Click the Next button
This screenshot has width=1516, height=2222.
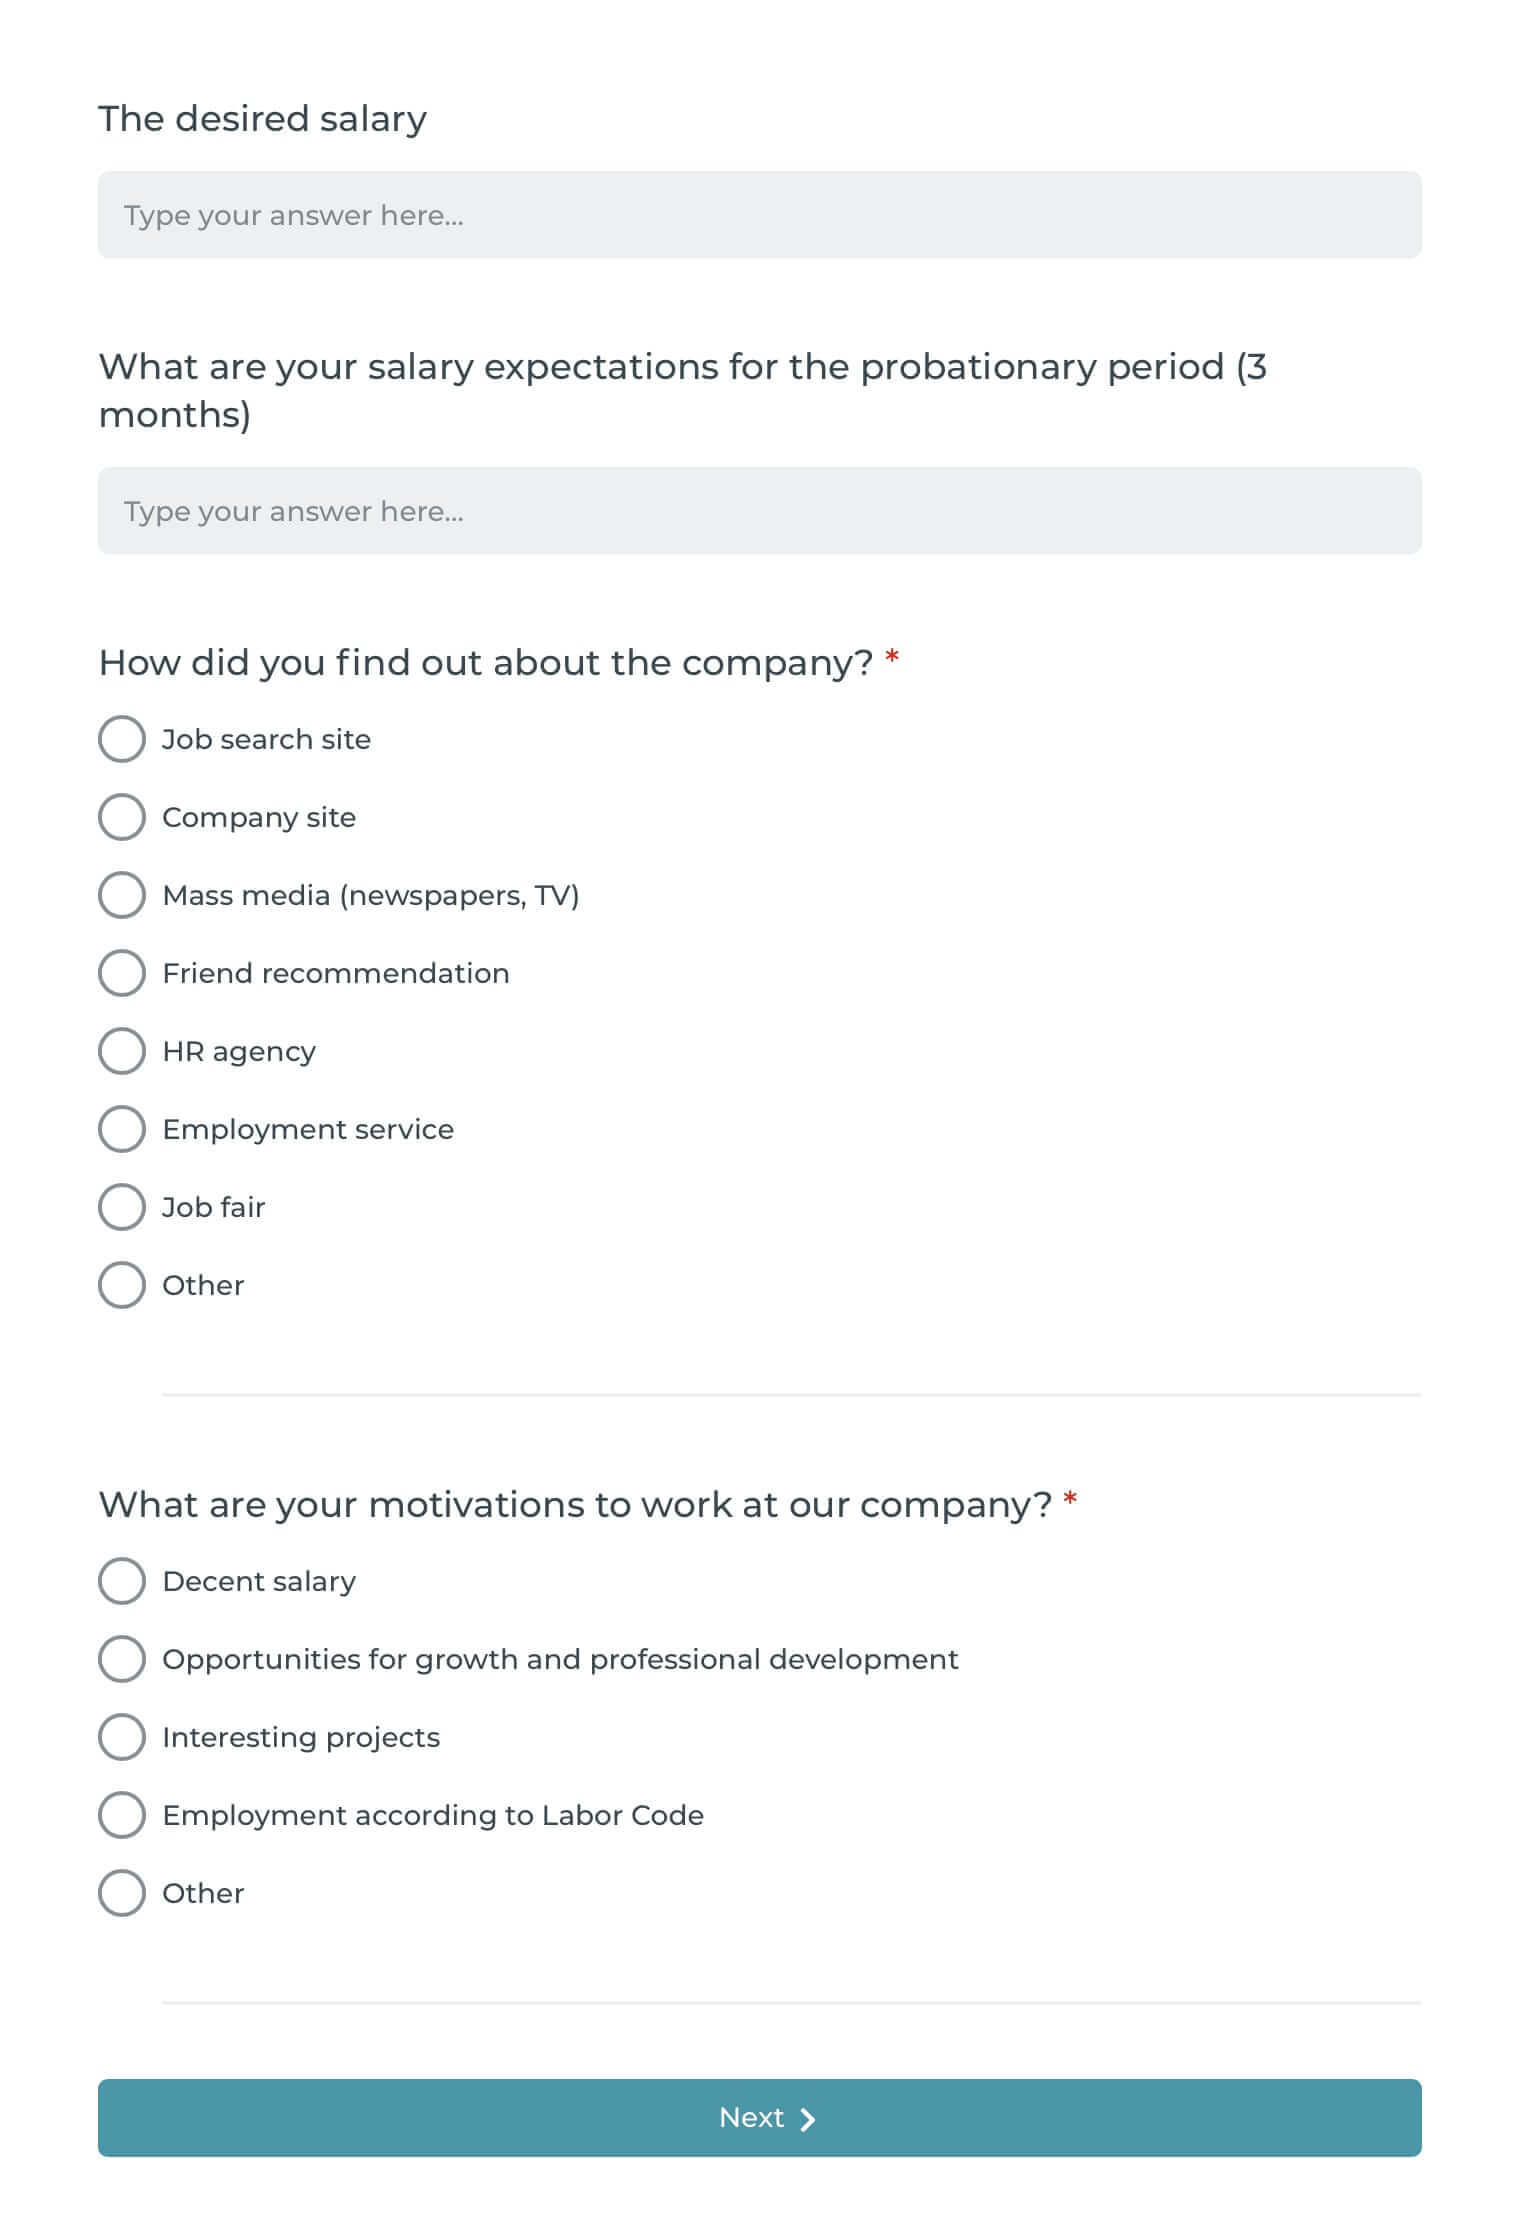[759, 2117]
